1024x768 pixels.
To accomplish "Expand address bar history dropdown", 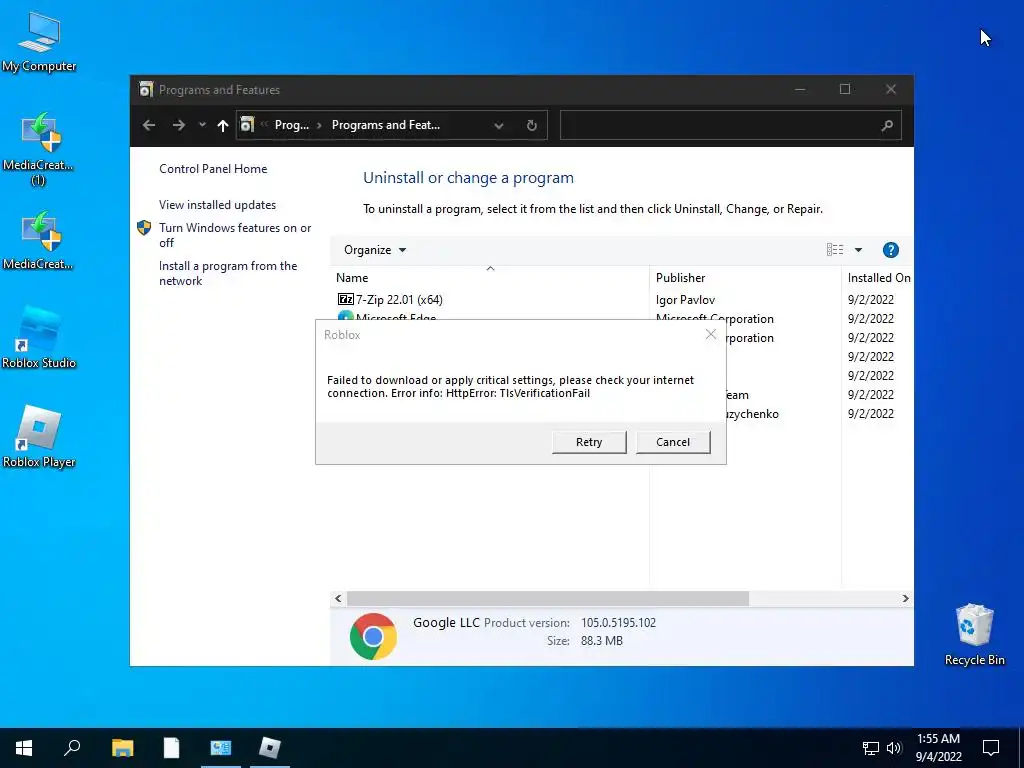I will click(499, 125).
